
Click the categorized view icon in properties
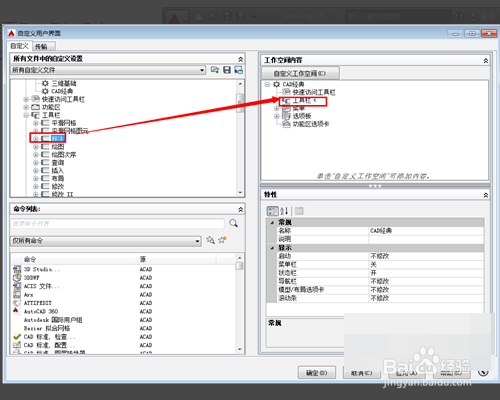click(x=272, y=211)
